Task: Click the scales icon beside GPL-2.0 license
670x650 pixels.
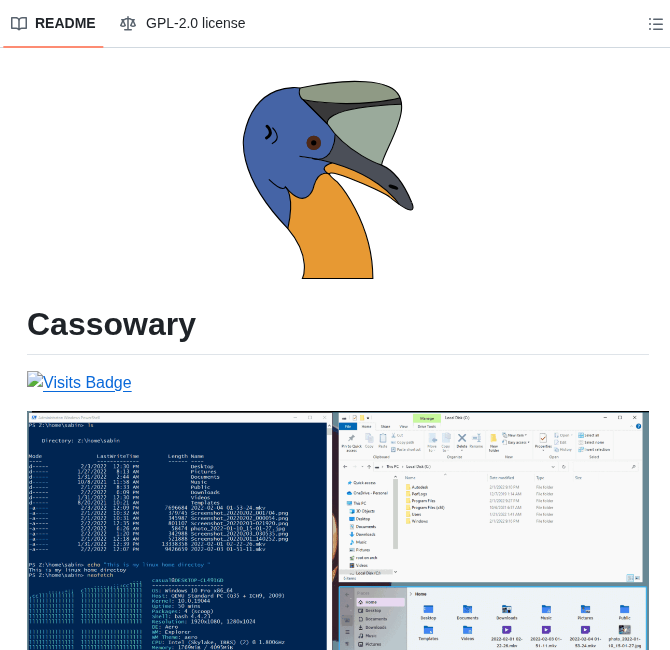Action: 128,24
